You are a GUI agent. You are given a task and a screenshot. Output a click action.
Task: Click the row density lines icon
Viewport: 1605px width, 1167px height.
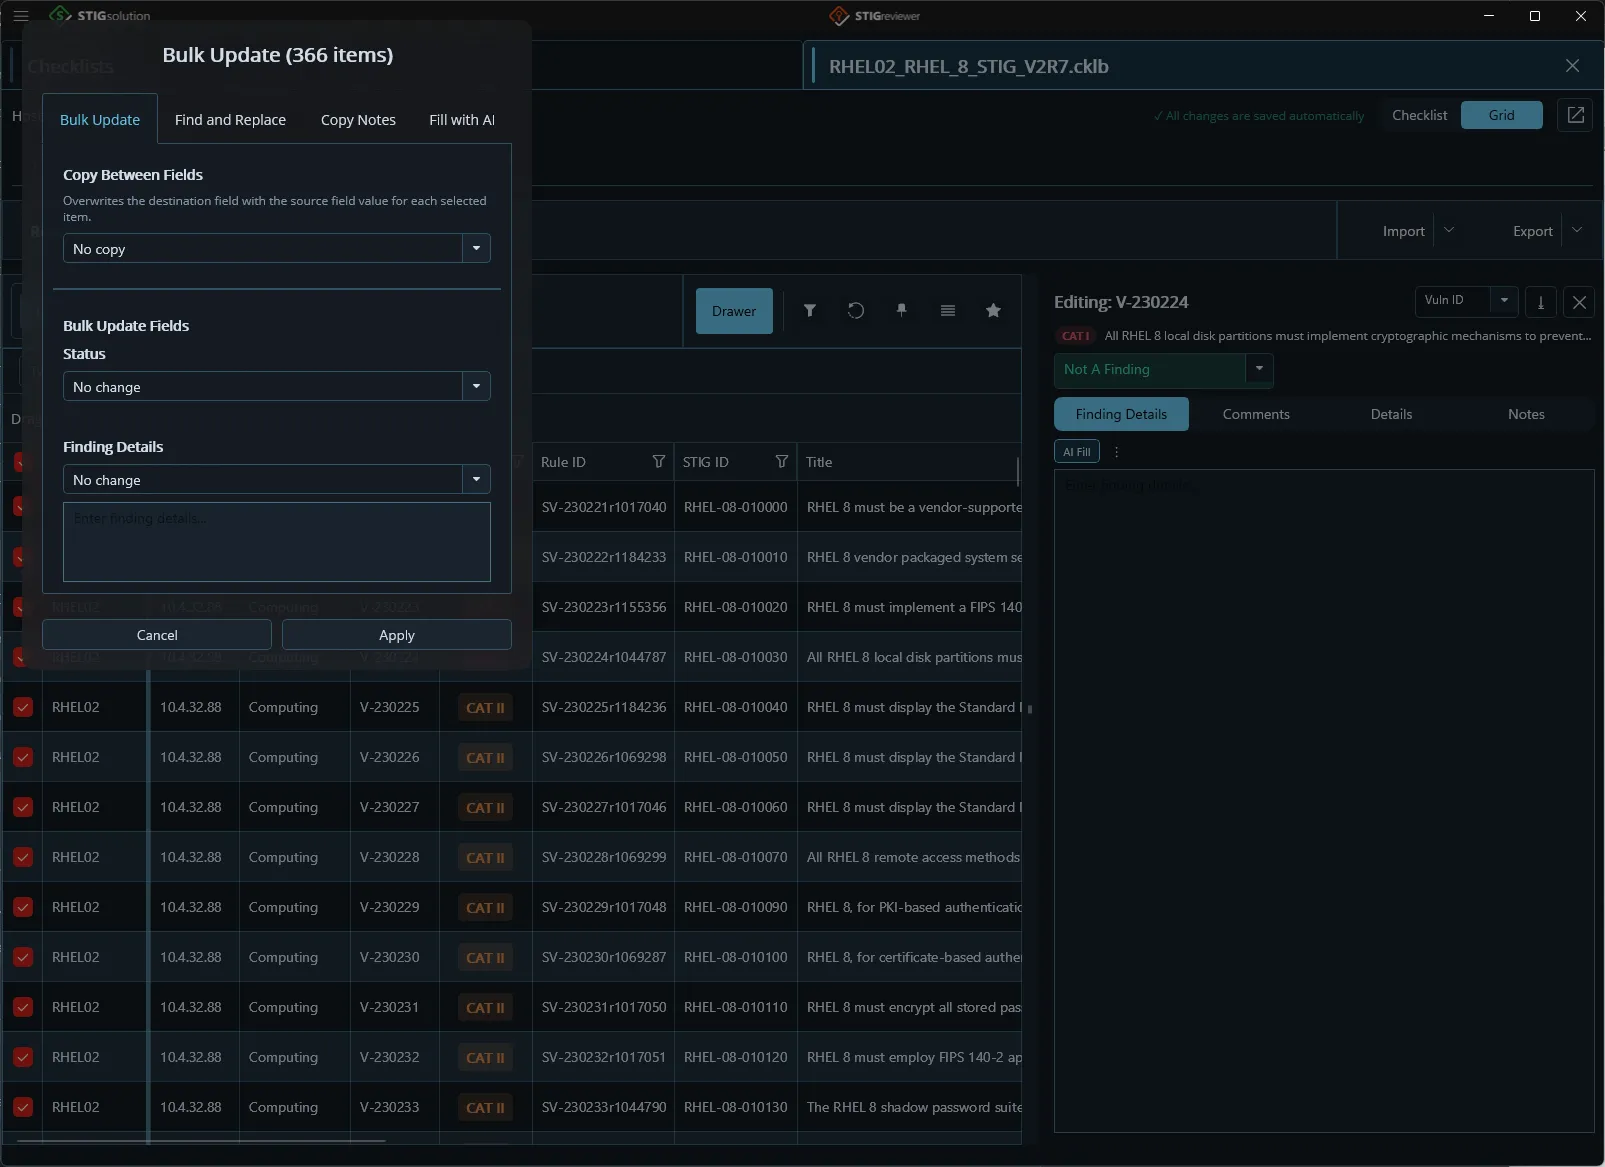point(948,311)
